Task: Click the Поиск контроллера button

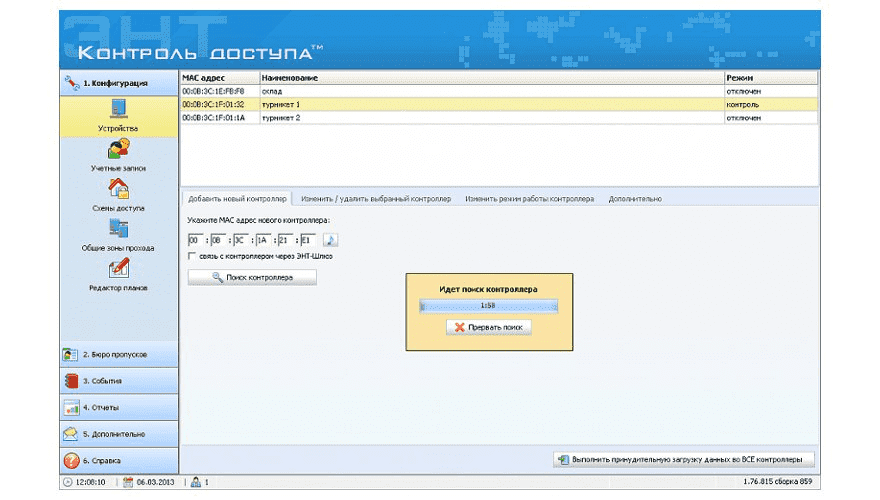Action: click(x=252, y=277)
